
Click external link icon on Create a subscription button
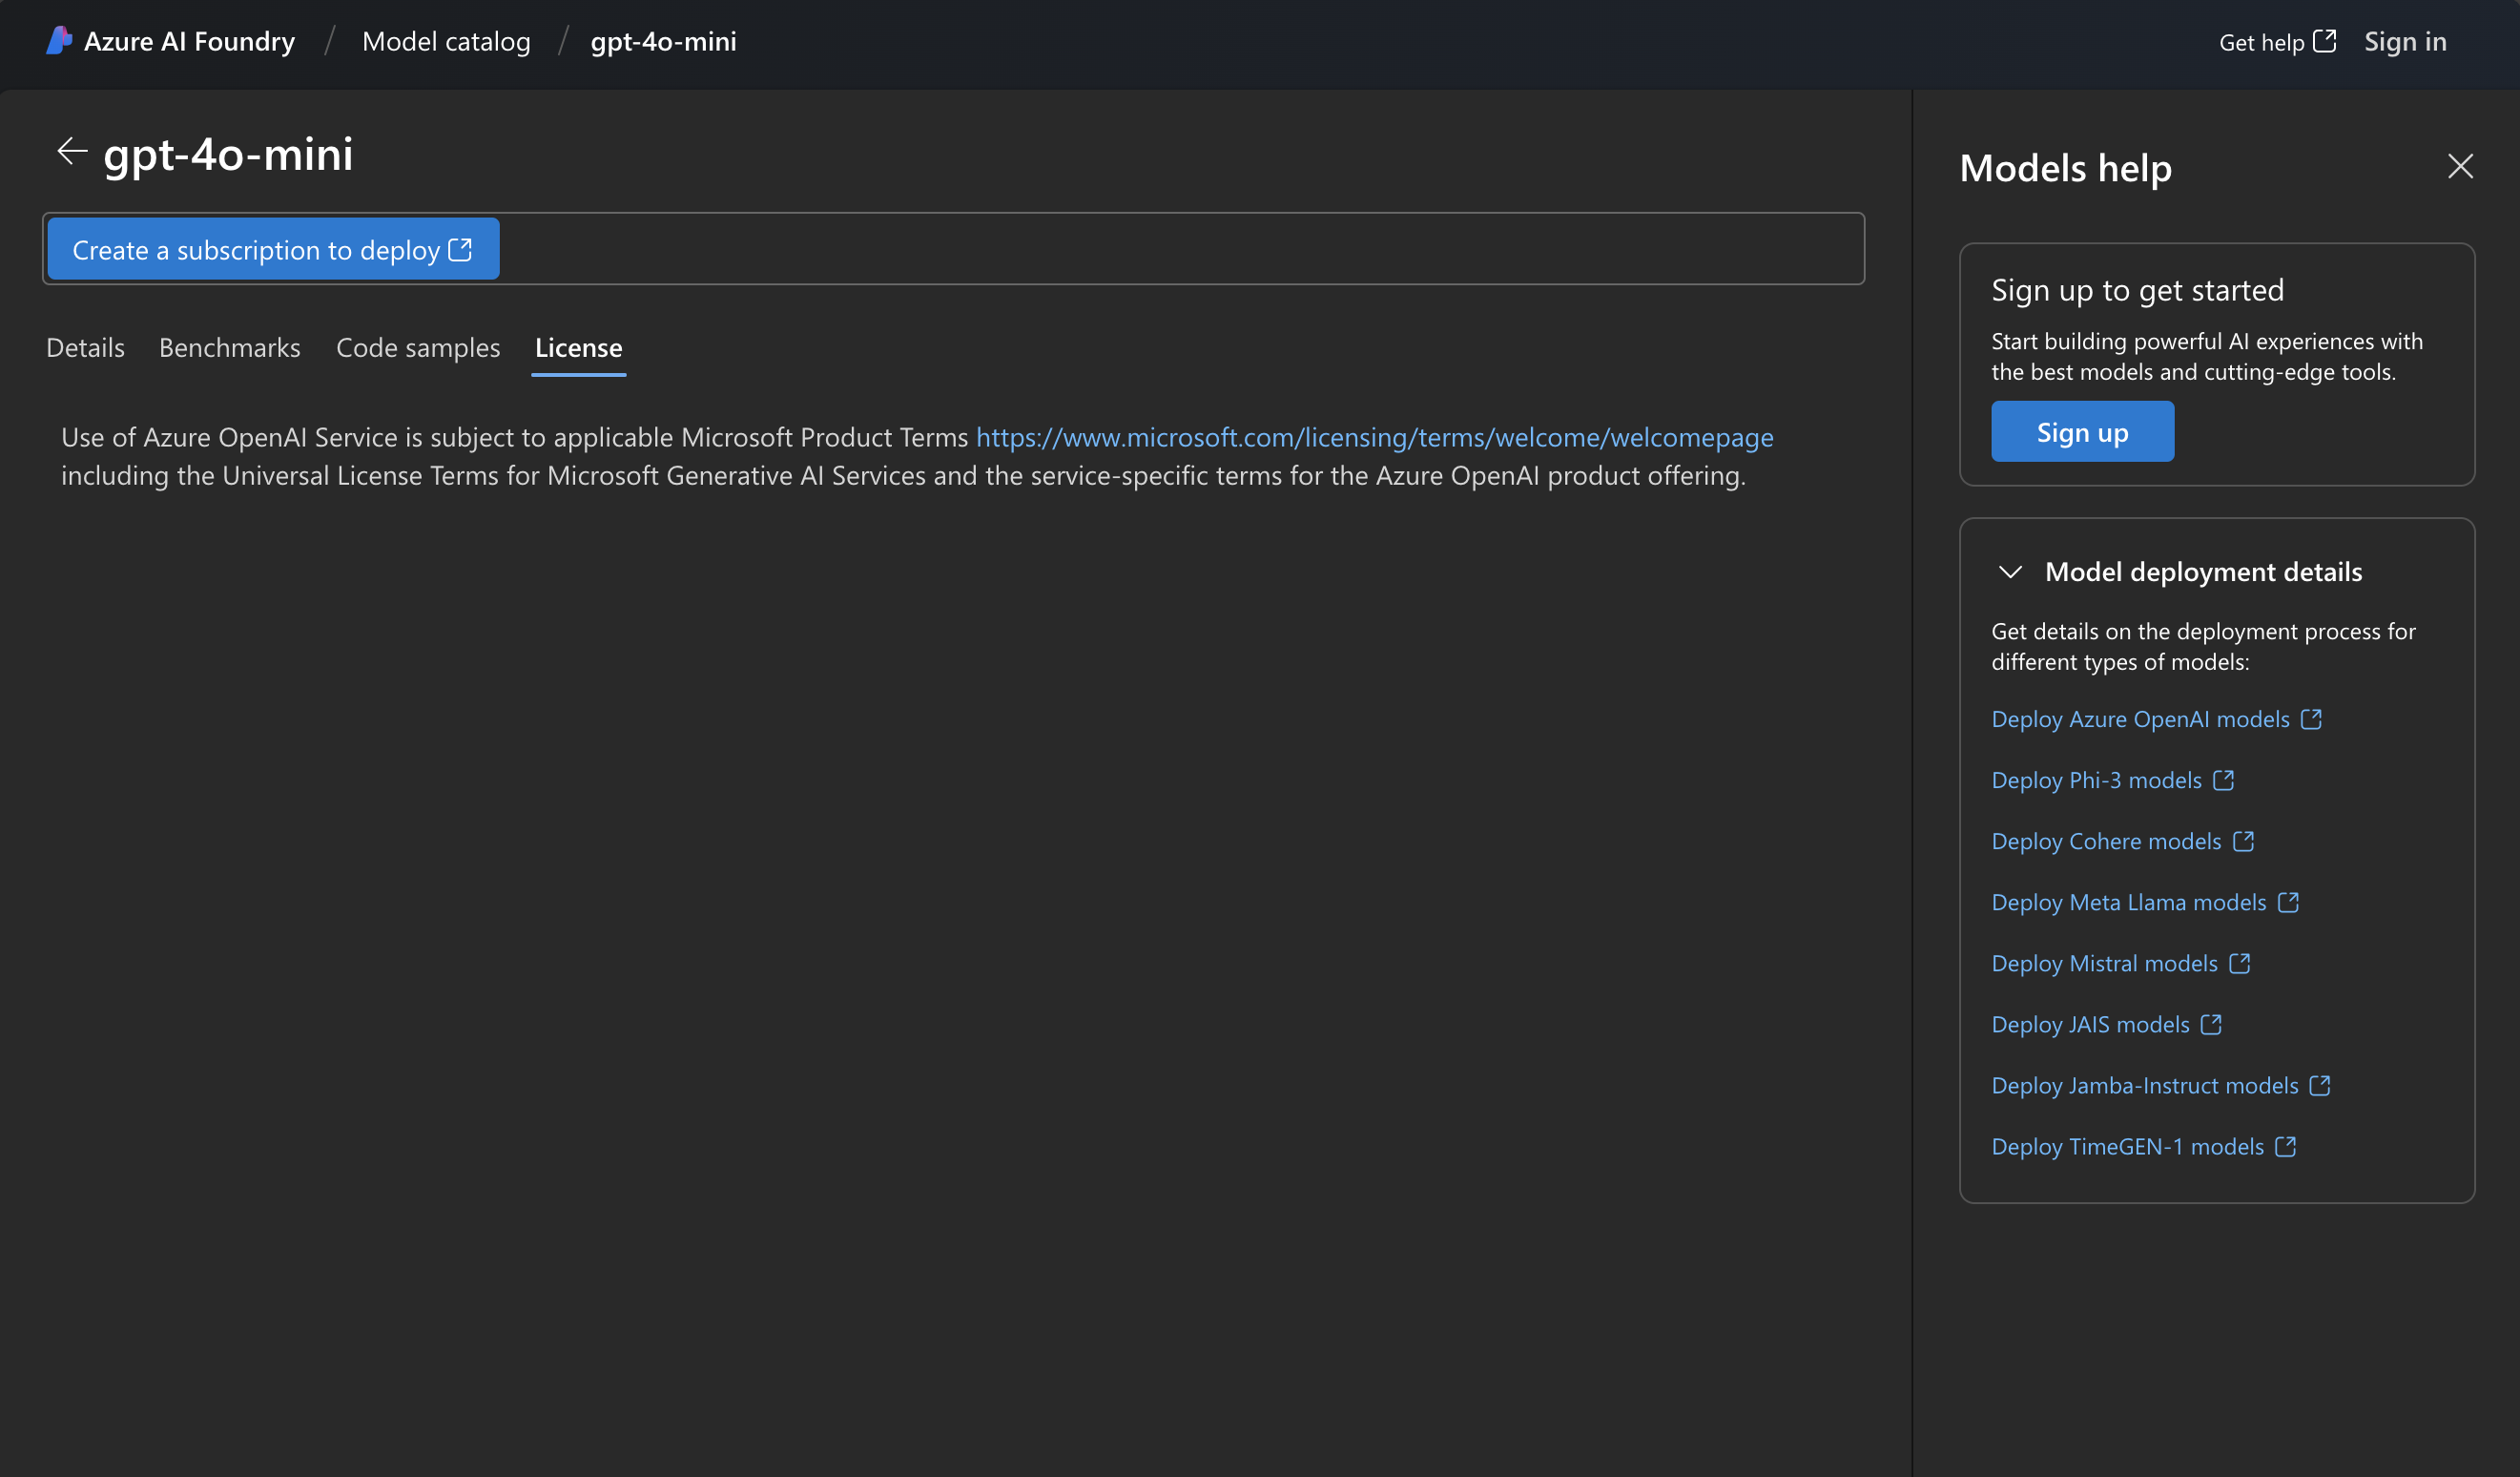coord(460,249)
